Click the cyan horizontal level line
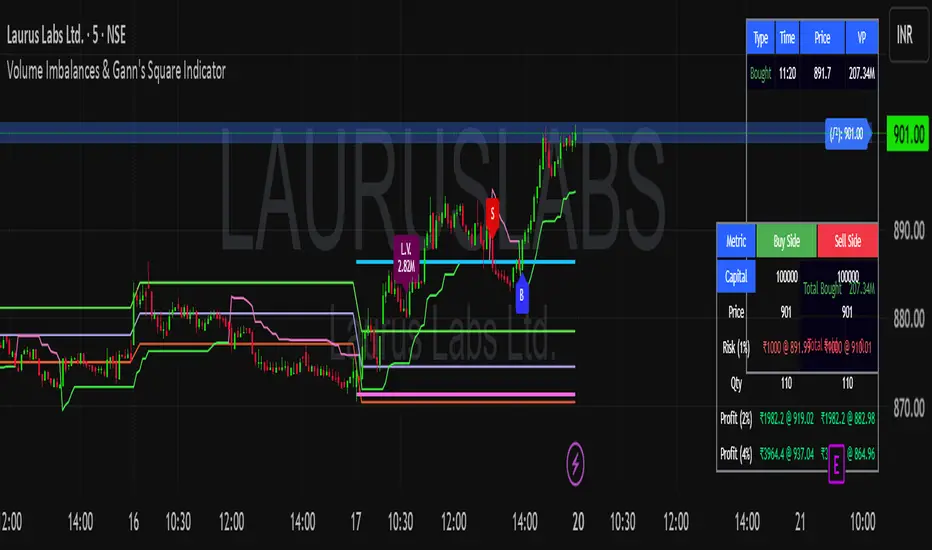Image resolution: width=932 pixels, height=550 pixels. click(465, 262)
